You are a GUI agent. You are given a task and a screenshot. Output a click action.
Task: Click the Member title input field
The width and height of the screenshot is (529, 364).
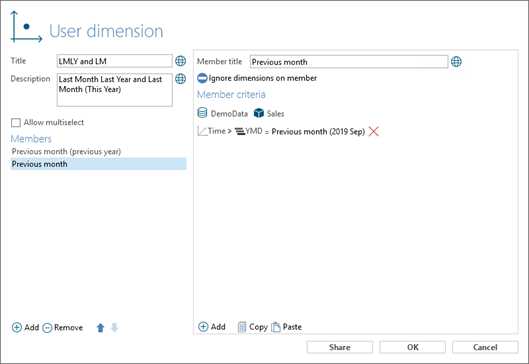349,62
